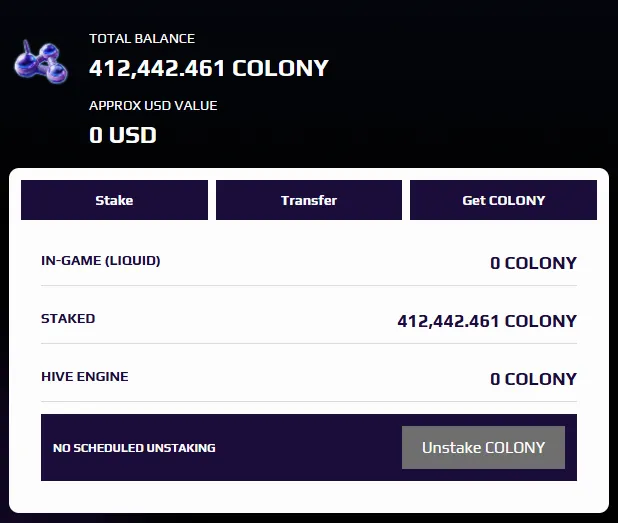Open the Stake action
The height and width of the screenshot is (523, 618).
114,200
